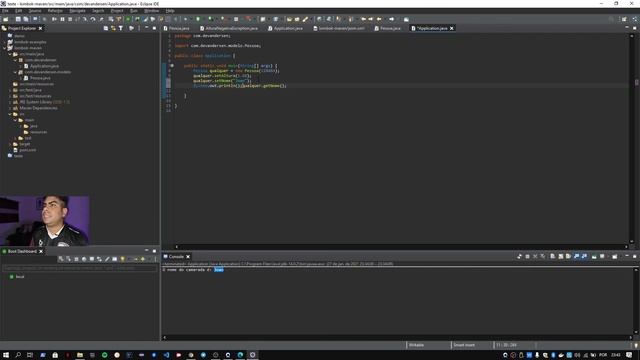640x360 pixels.
Task: Open Visual Studio Code from taskbar
Action: (166, 355)
